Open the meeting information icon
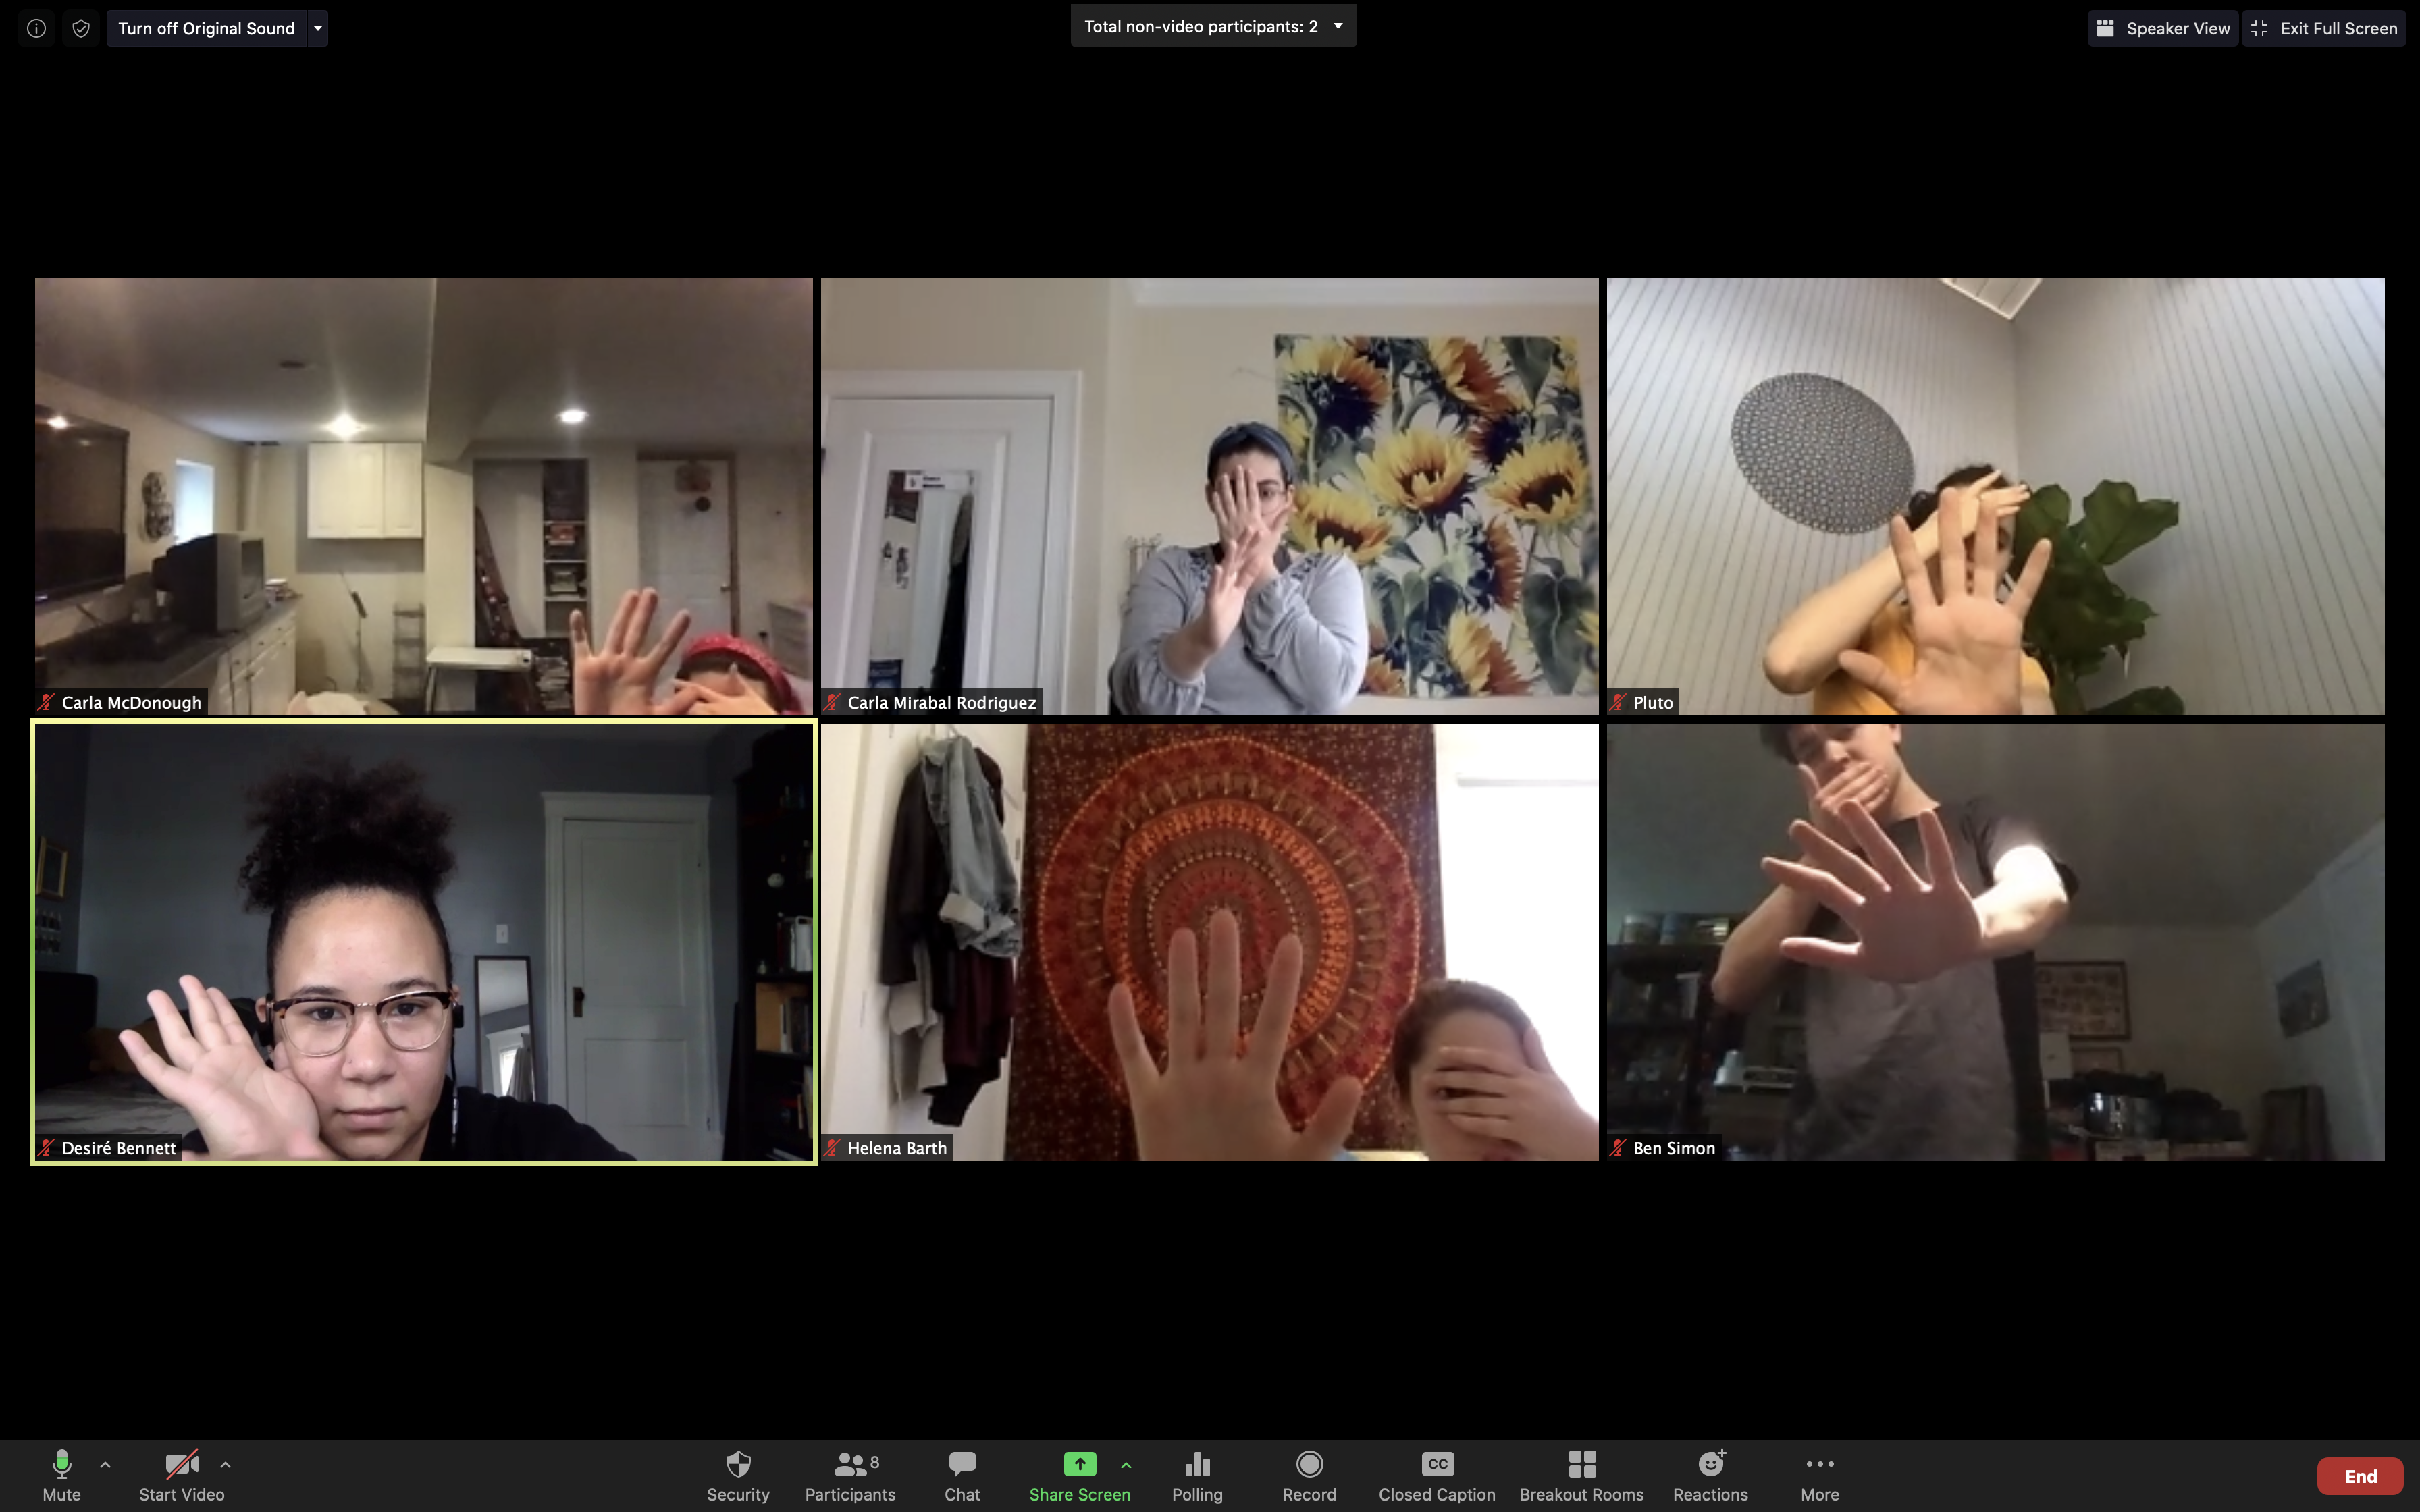The image size is (2420, 1512). coord(36,28)
